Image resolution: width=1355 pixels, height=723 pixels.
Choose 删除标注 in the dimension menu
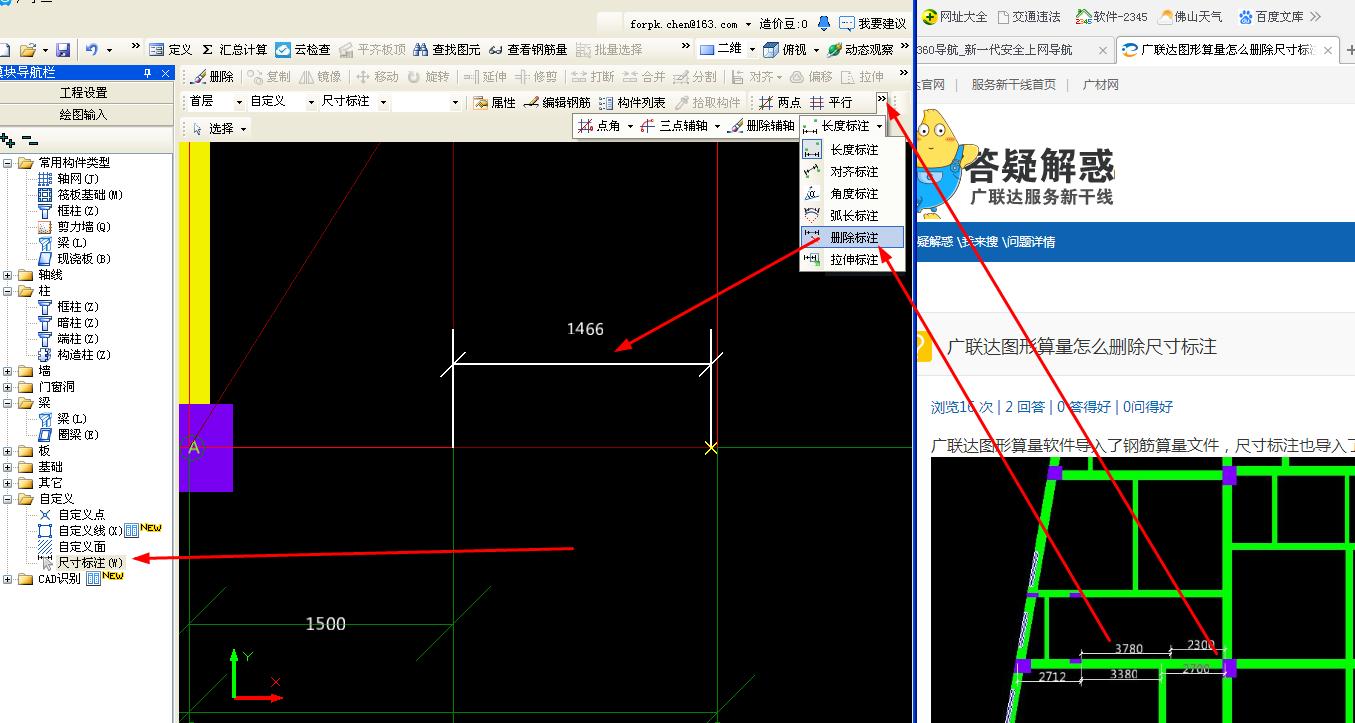click(x=852, y=238)
